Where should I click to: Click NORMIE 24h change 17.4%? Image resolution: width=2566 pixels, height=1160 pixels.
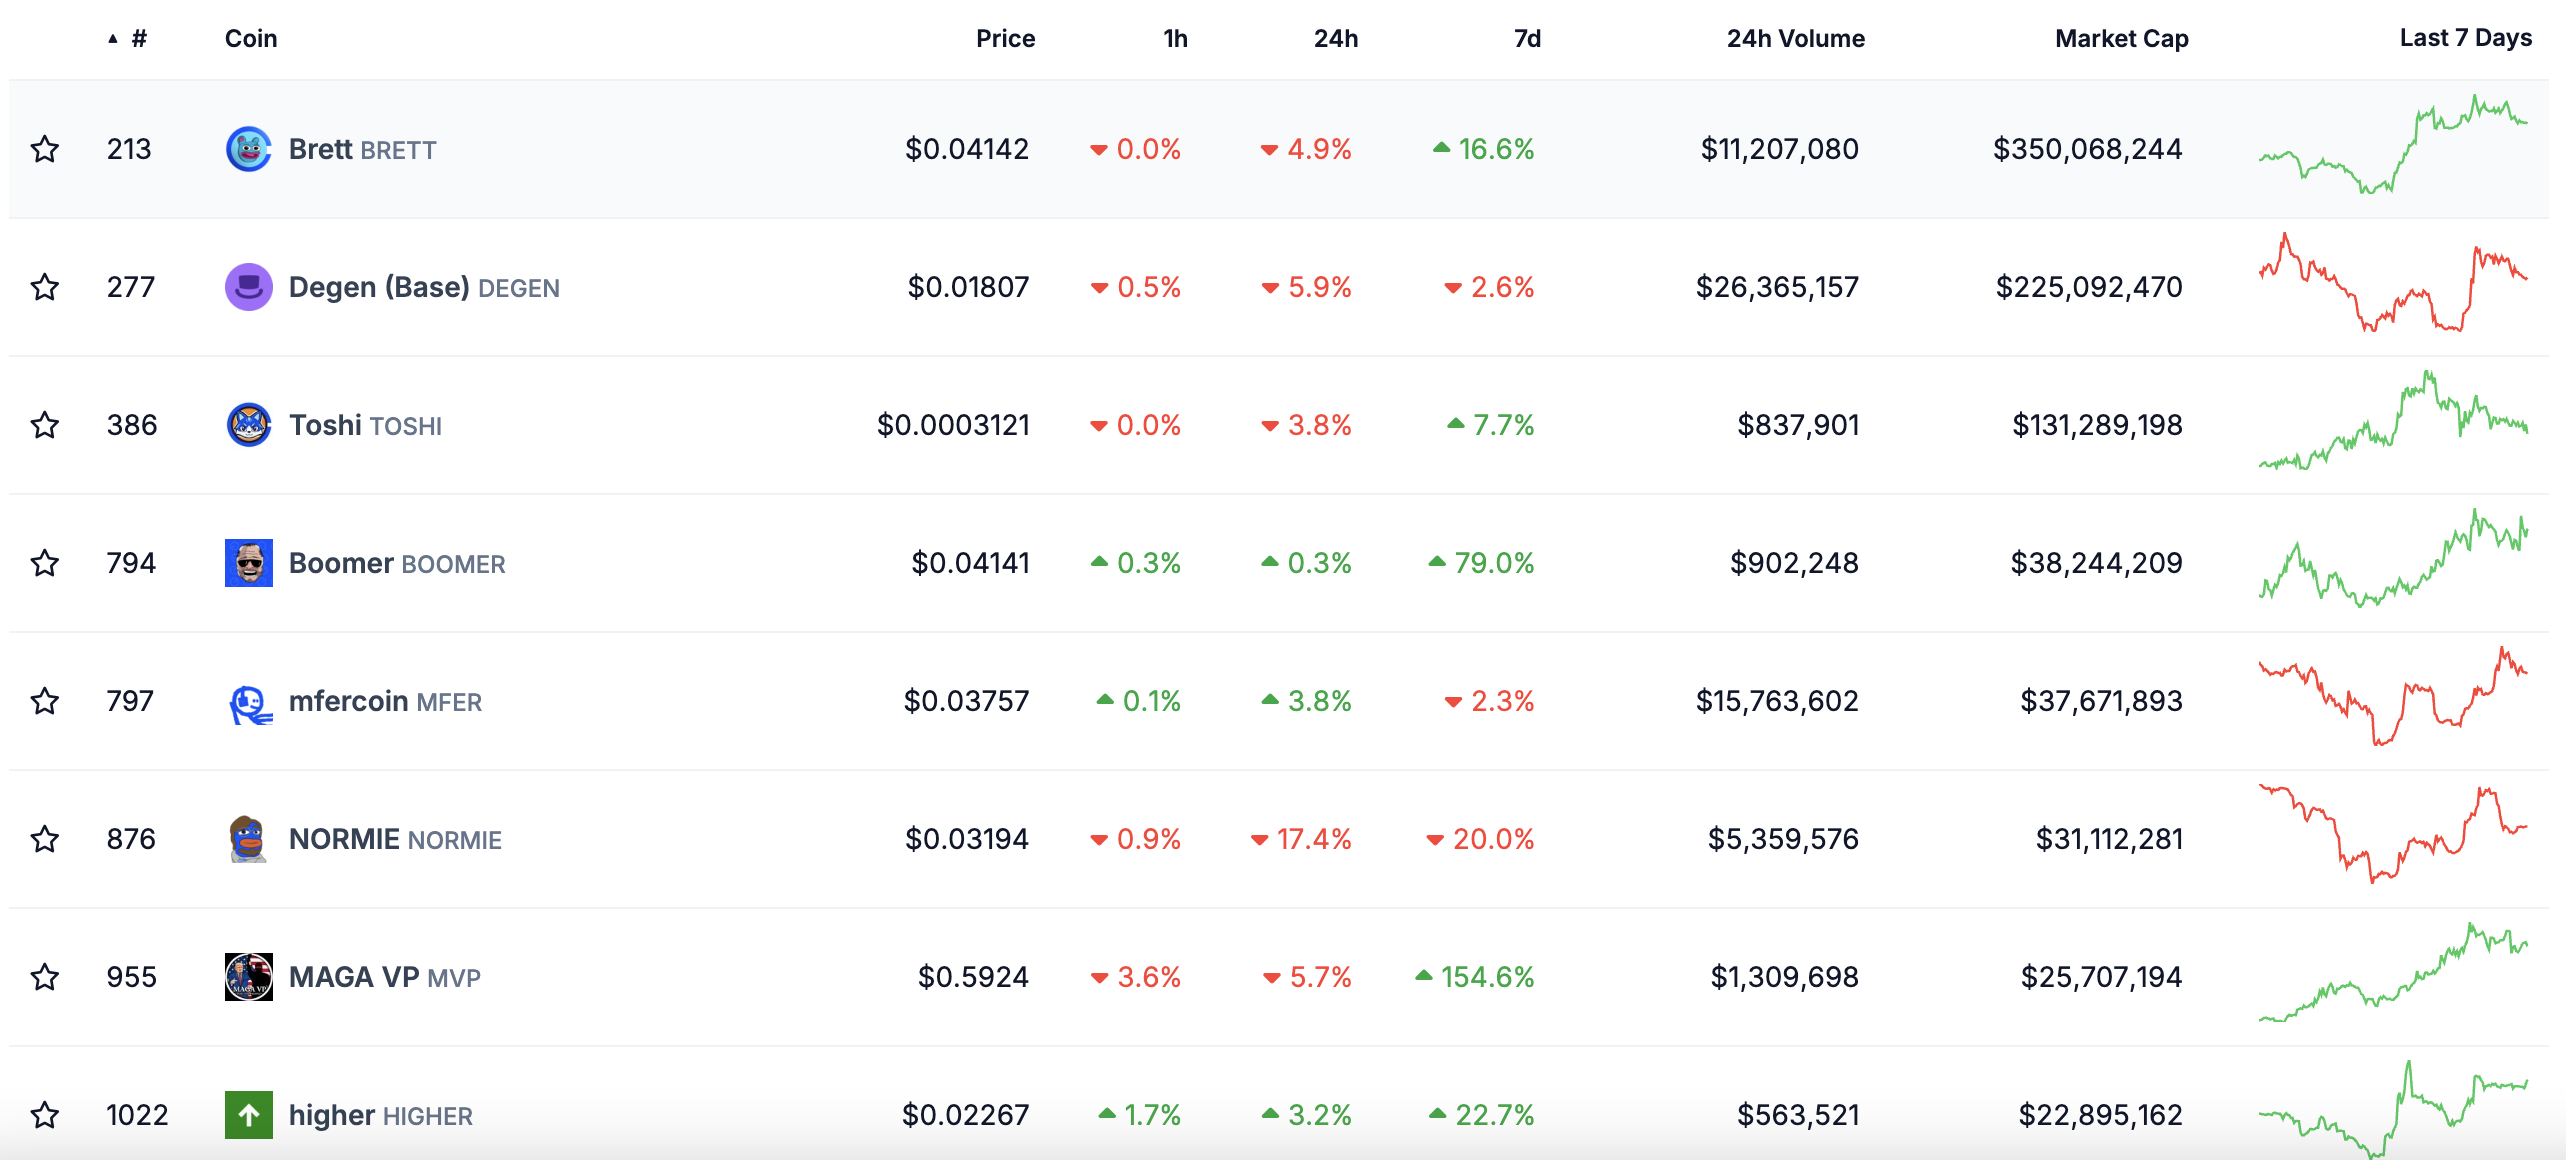tap(1301, 839)
